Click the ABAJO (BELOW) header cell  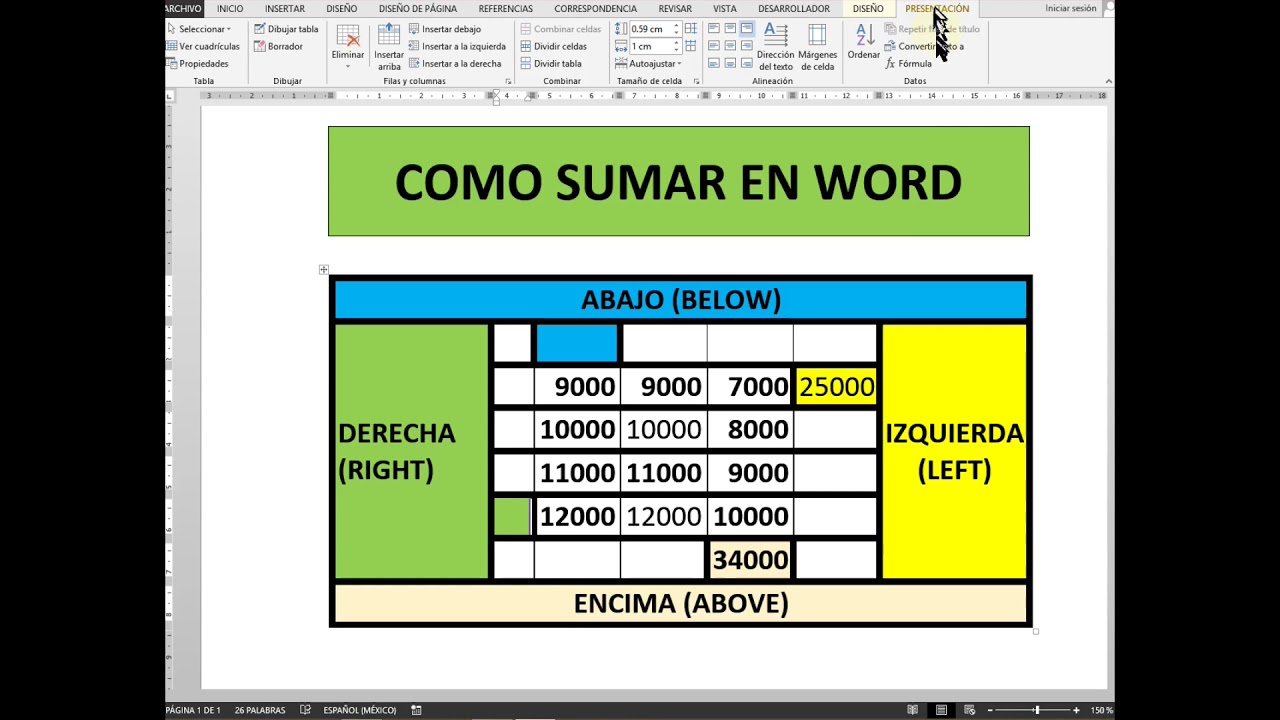(x=680, y=299)
